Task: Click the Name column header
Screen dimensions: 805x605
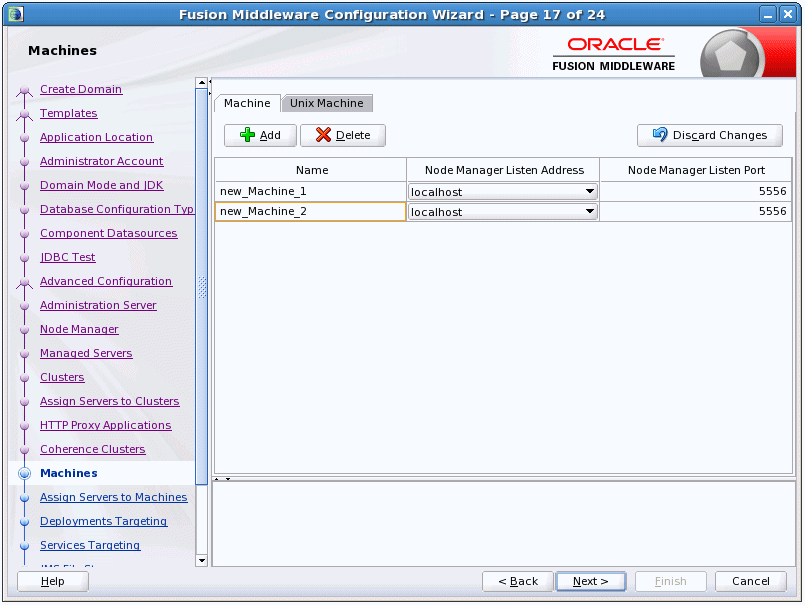Action: [x=311, y=170]
